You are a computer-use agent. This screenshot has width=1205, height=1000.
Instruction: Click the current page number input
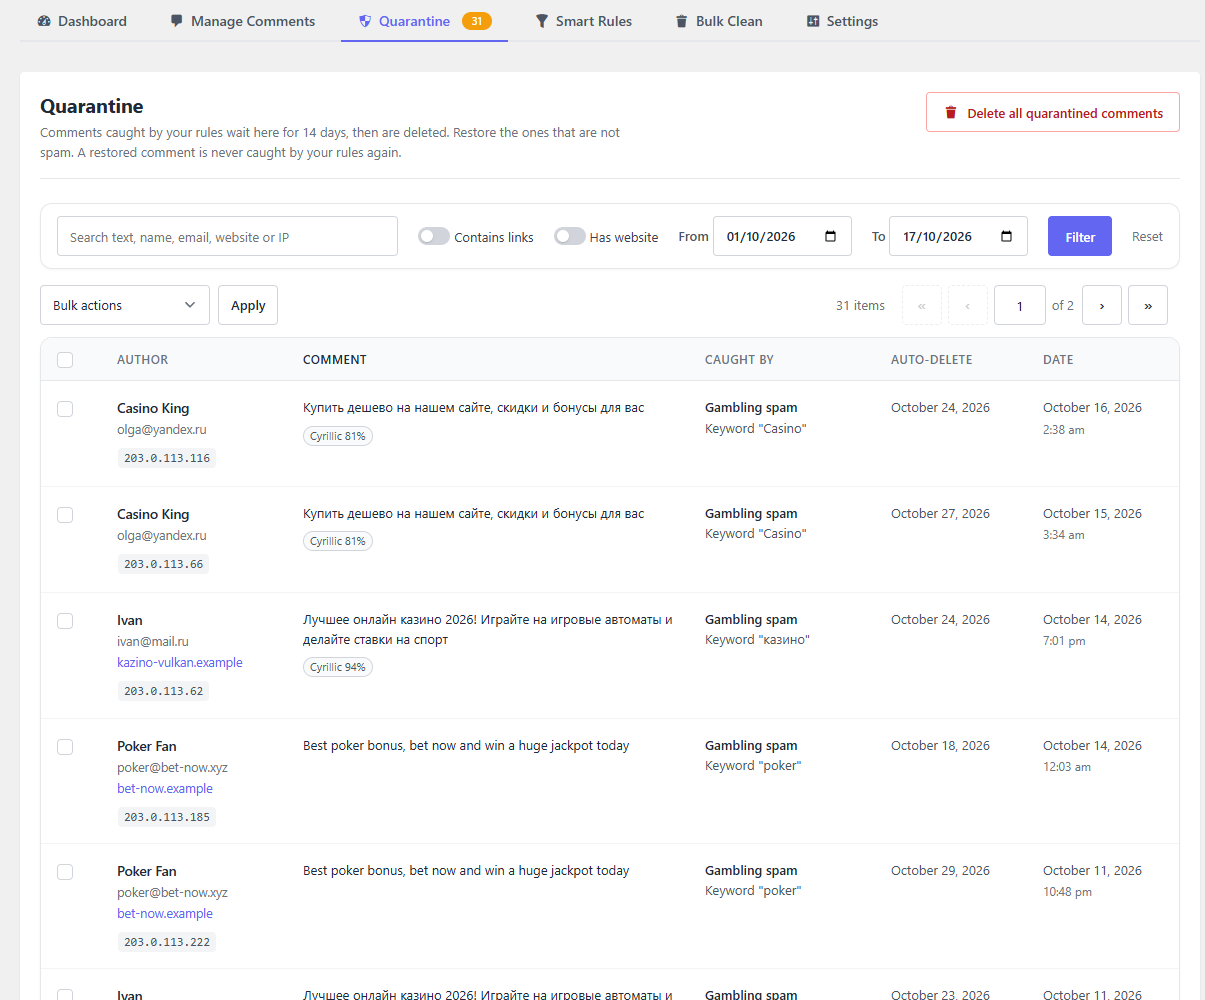tap(1020, 305)
